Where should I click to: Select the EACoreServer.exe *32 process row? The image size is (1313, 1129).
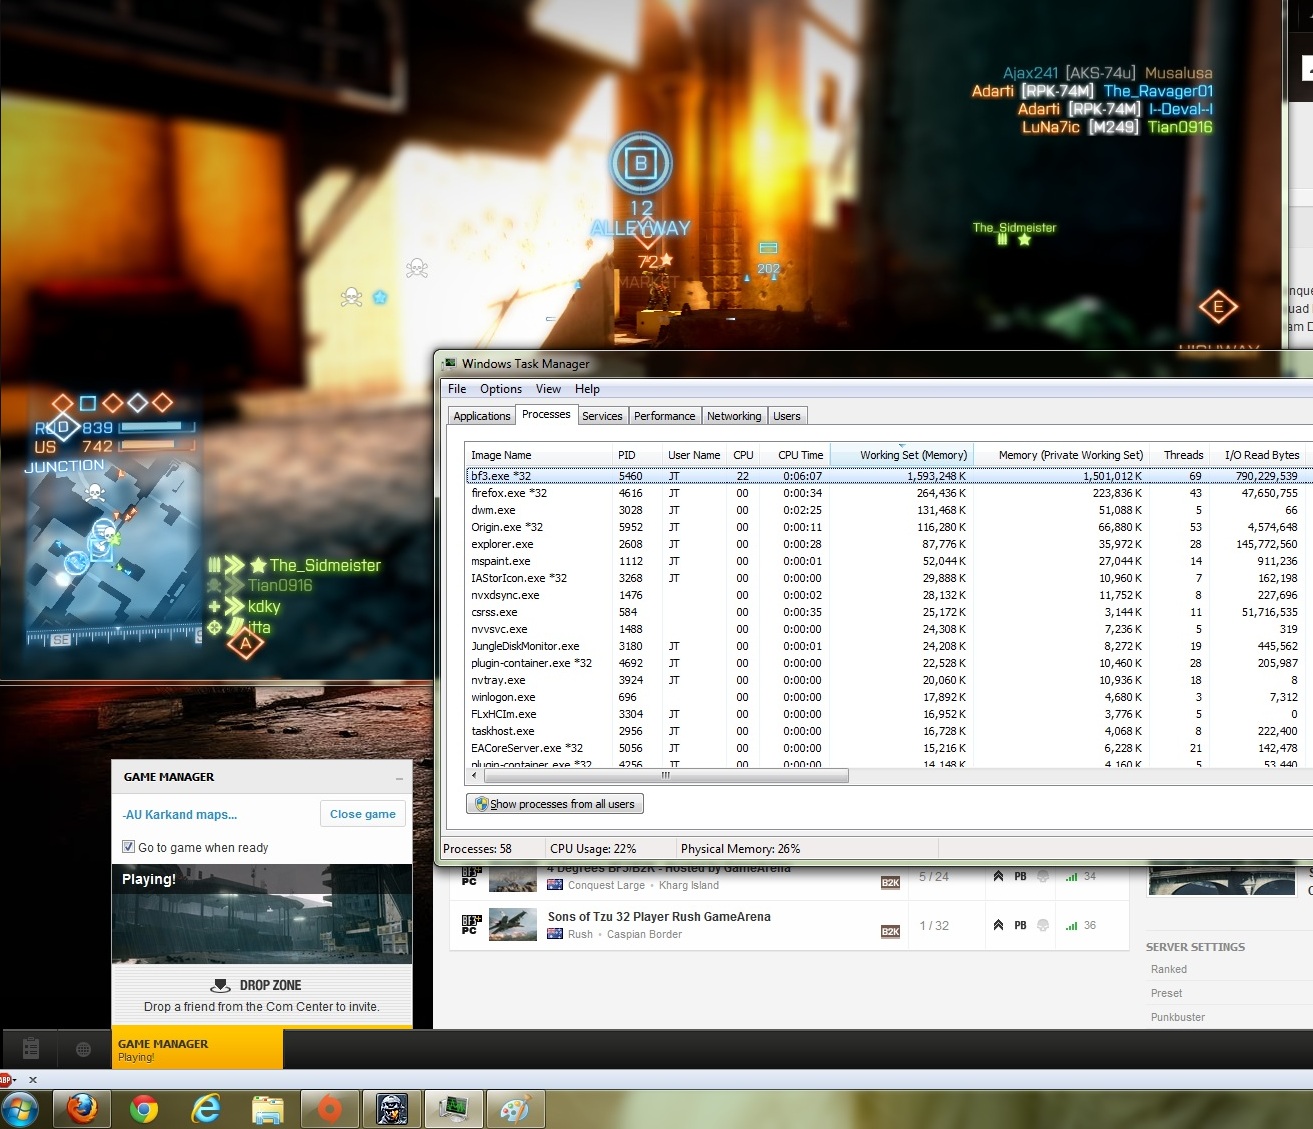click(x=889, y=748)
